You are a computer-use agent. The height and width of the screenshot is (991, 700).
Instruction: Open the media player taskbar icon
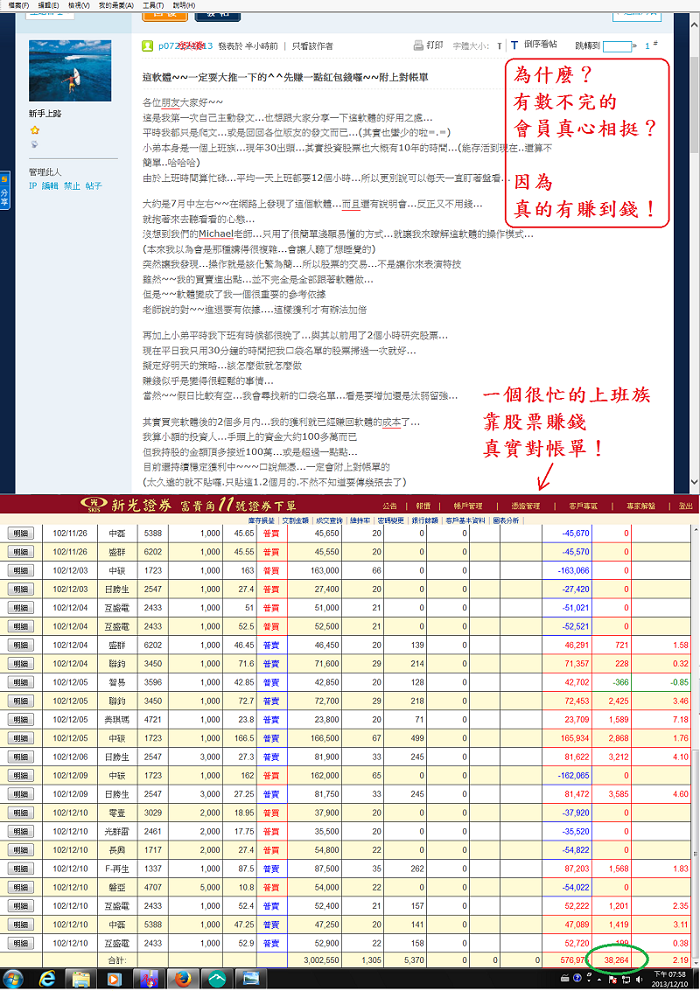[115, 979]
